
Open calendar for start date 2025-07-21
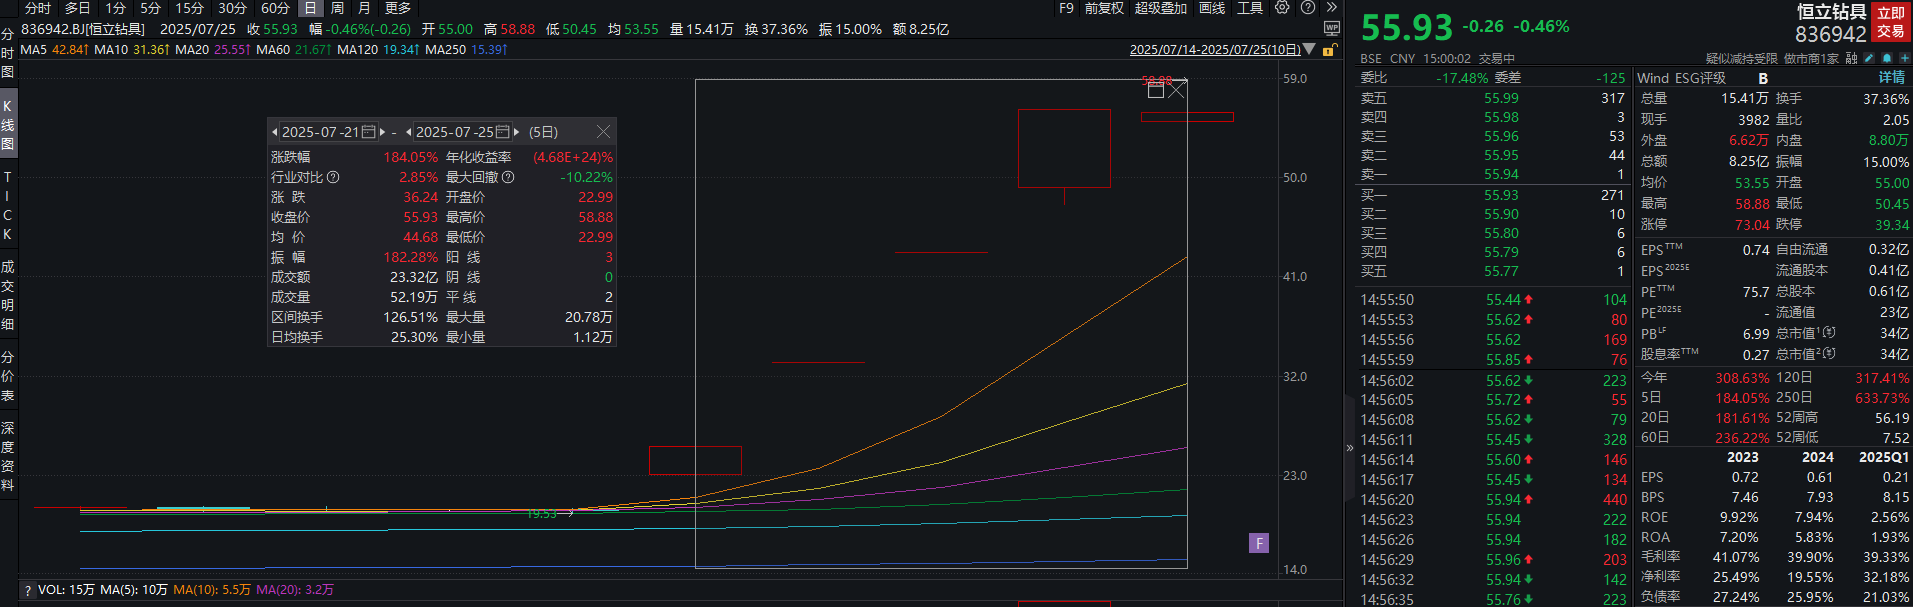(x=368, y=132)
